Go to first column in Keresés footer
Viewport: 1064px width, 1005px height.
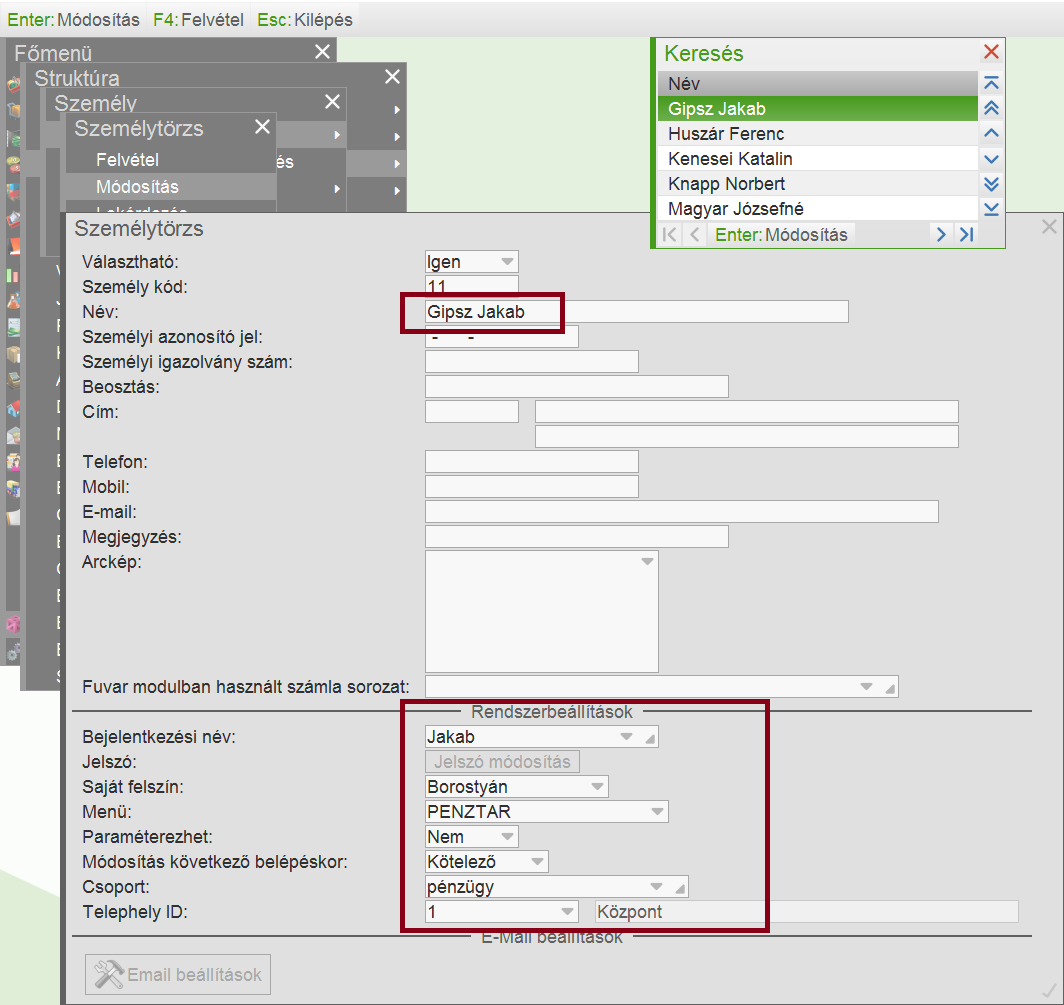669,235
